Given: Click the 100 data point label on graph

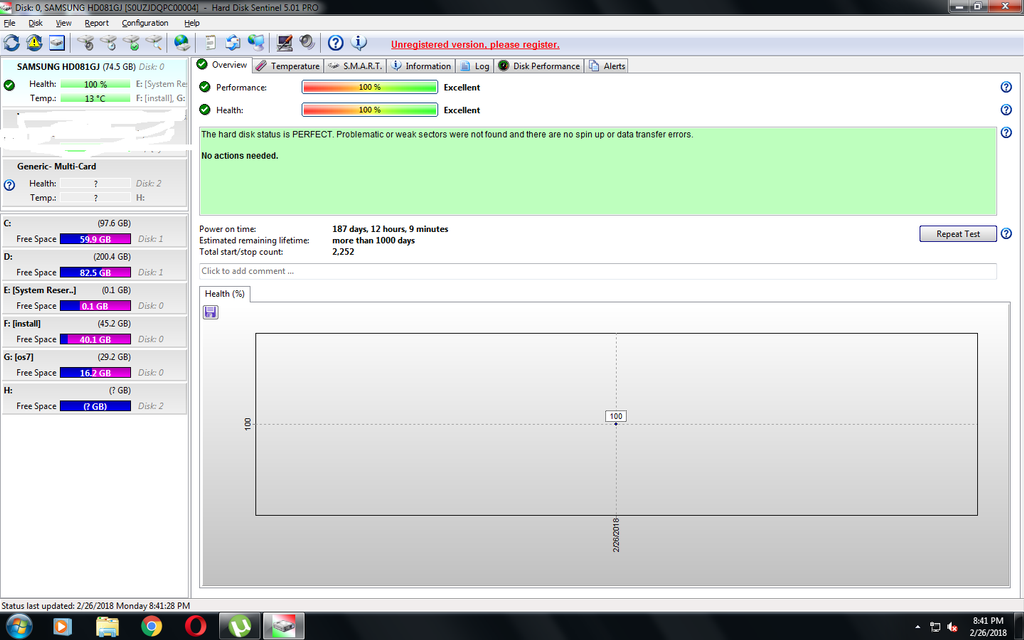Looking at the screenshot, I should 616,416.
